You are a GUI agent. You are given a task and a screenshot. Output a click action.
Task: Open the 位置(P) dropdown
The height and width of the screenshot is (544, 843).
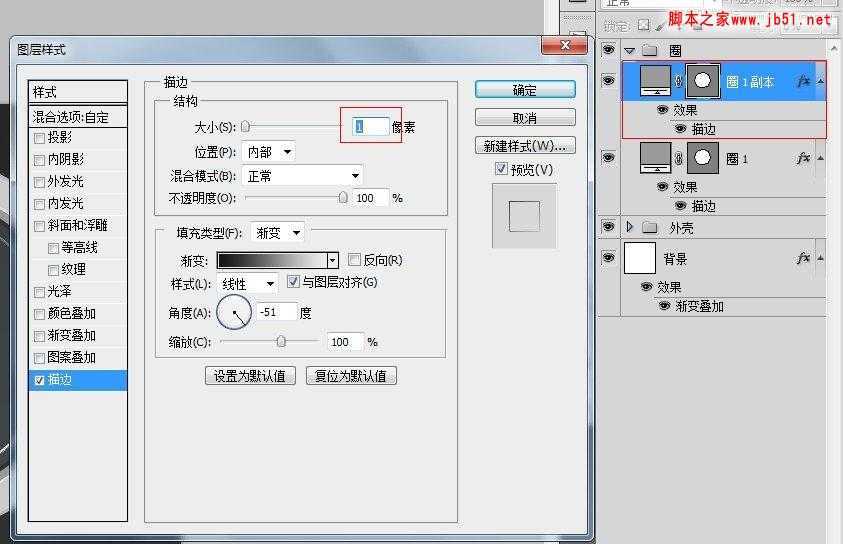(x=268, y=152)
